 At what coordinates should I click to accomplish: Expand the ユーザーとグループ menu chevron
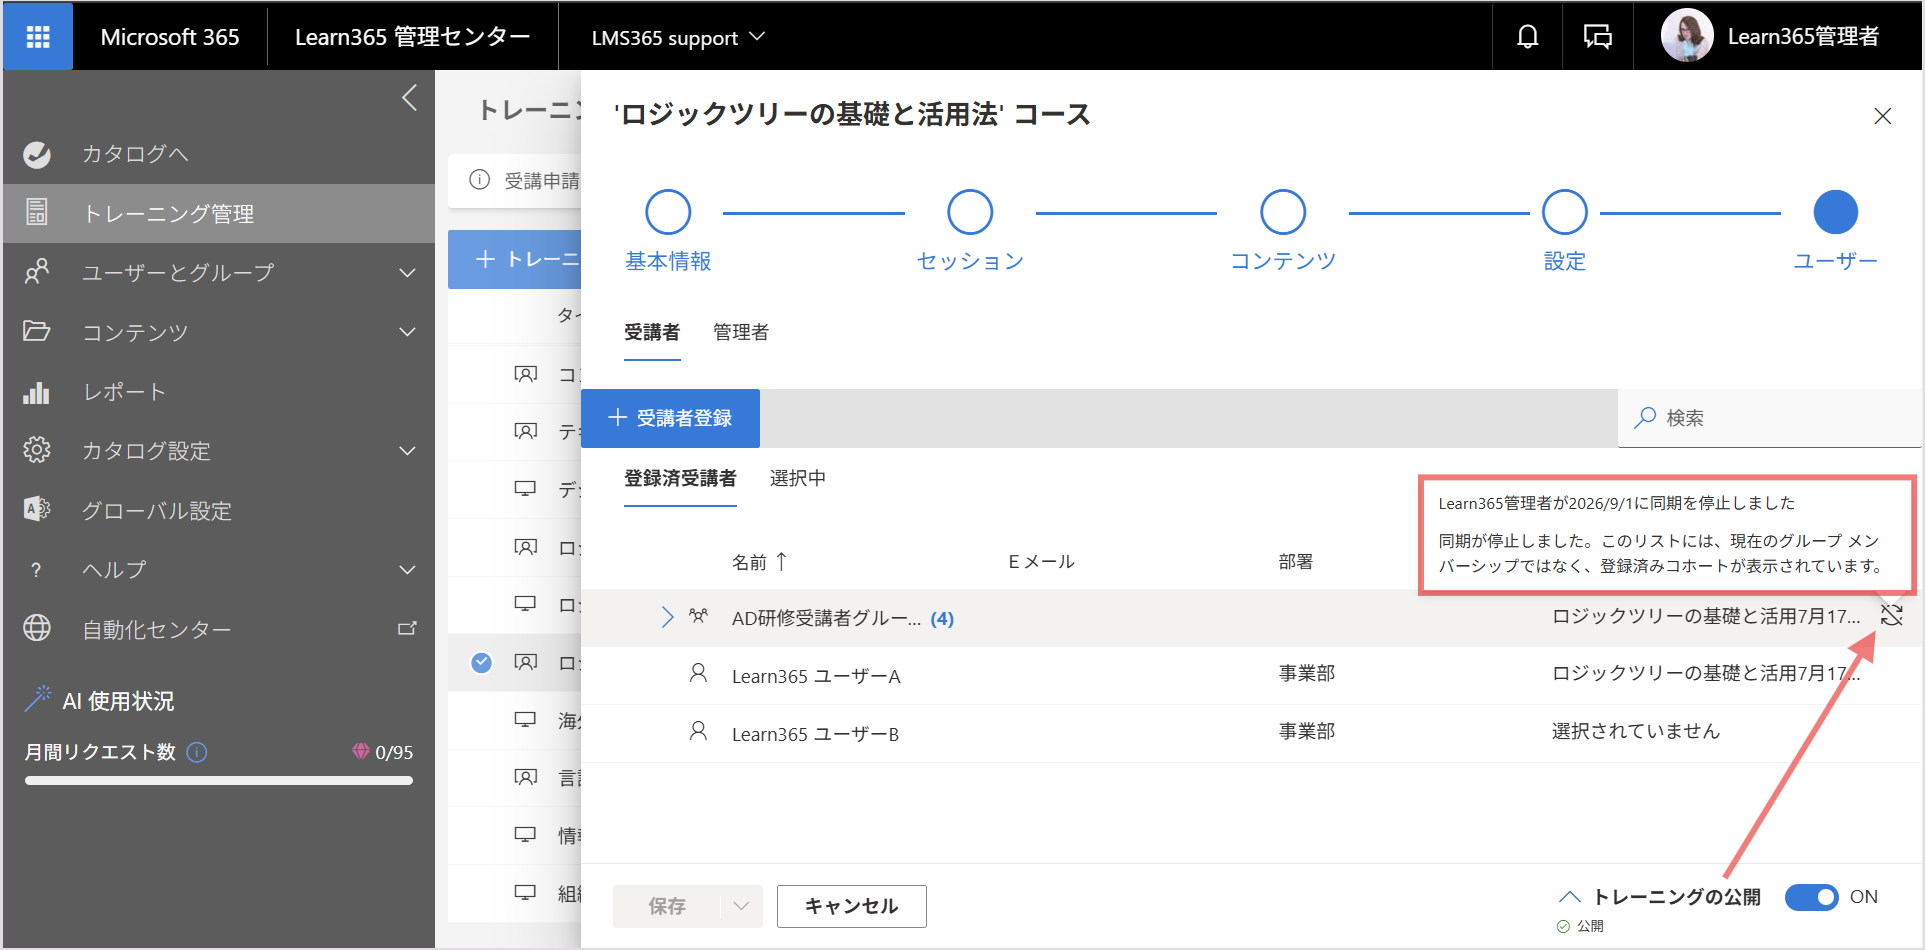point(407,272)
